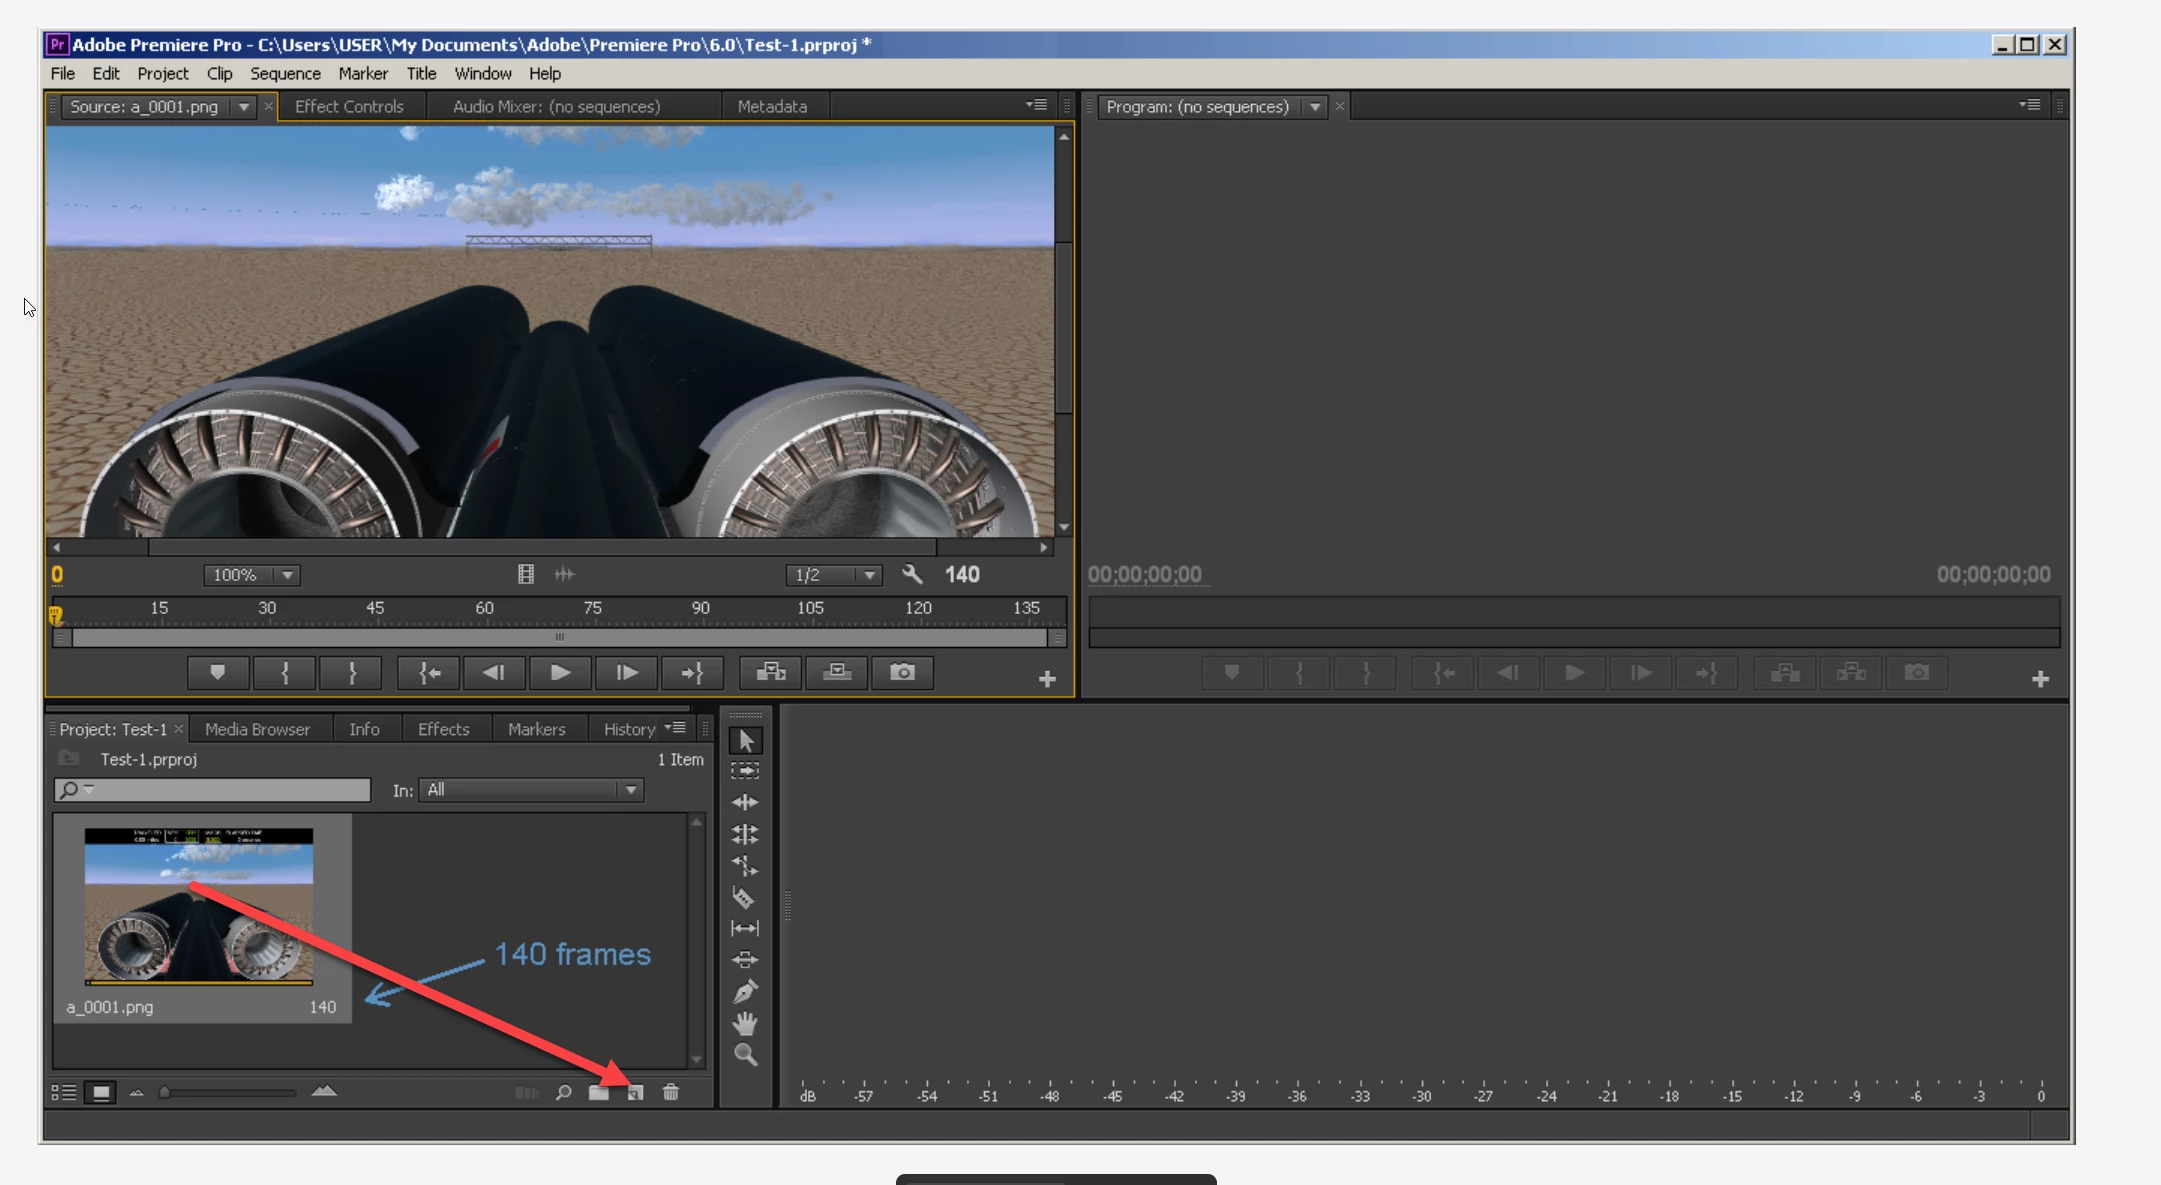
Task: Open the 100% zoom level dropdown
Action: coord(287,575)
